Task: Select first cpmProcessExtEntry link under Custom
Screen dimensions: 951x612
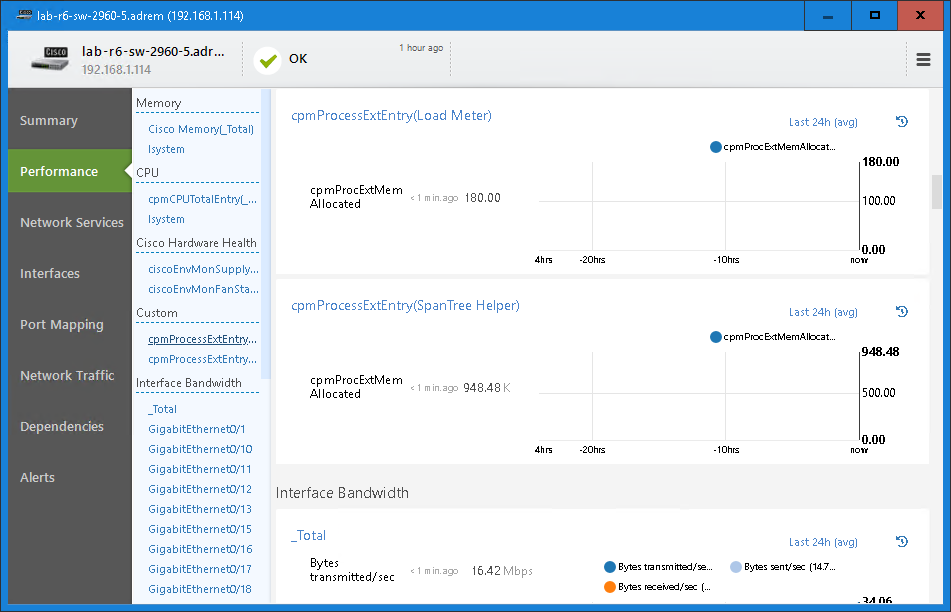Action: click(x=203, y=339)
